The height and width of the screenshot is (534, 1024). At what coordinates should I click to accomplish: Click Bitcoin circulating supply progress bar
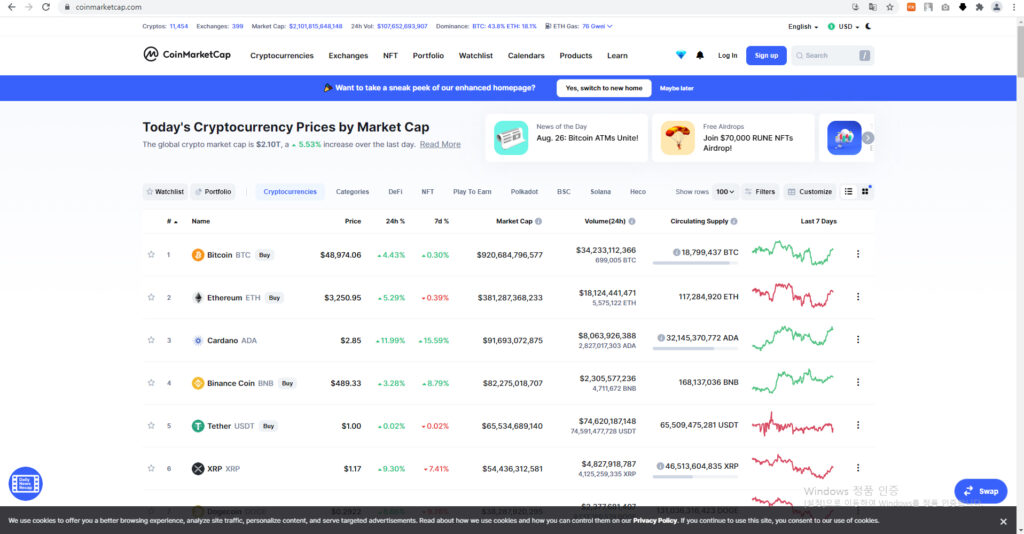click(x=696, y=263)
